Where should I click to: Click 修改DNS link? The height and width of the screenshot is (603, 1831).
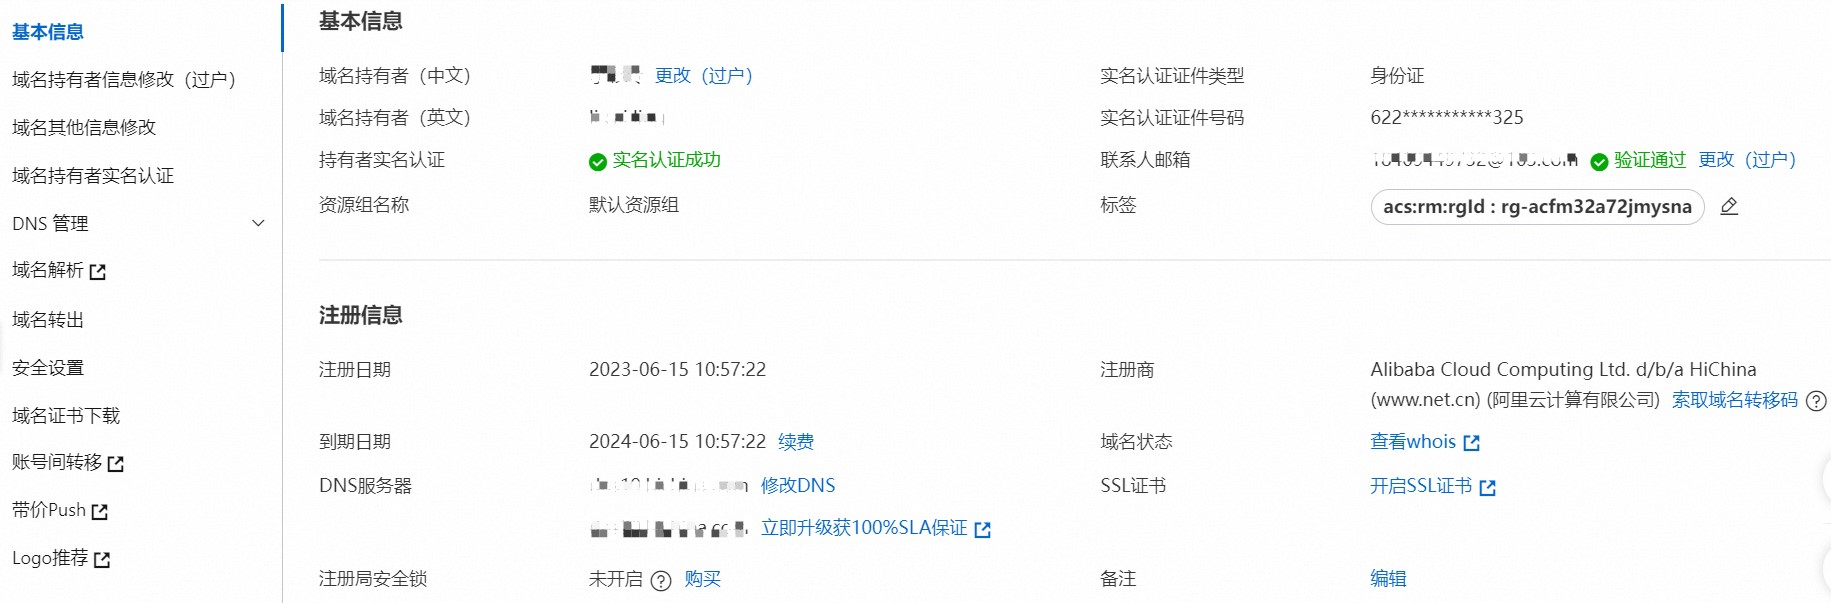tap(798, 485)
